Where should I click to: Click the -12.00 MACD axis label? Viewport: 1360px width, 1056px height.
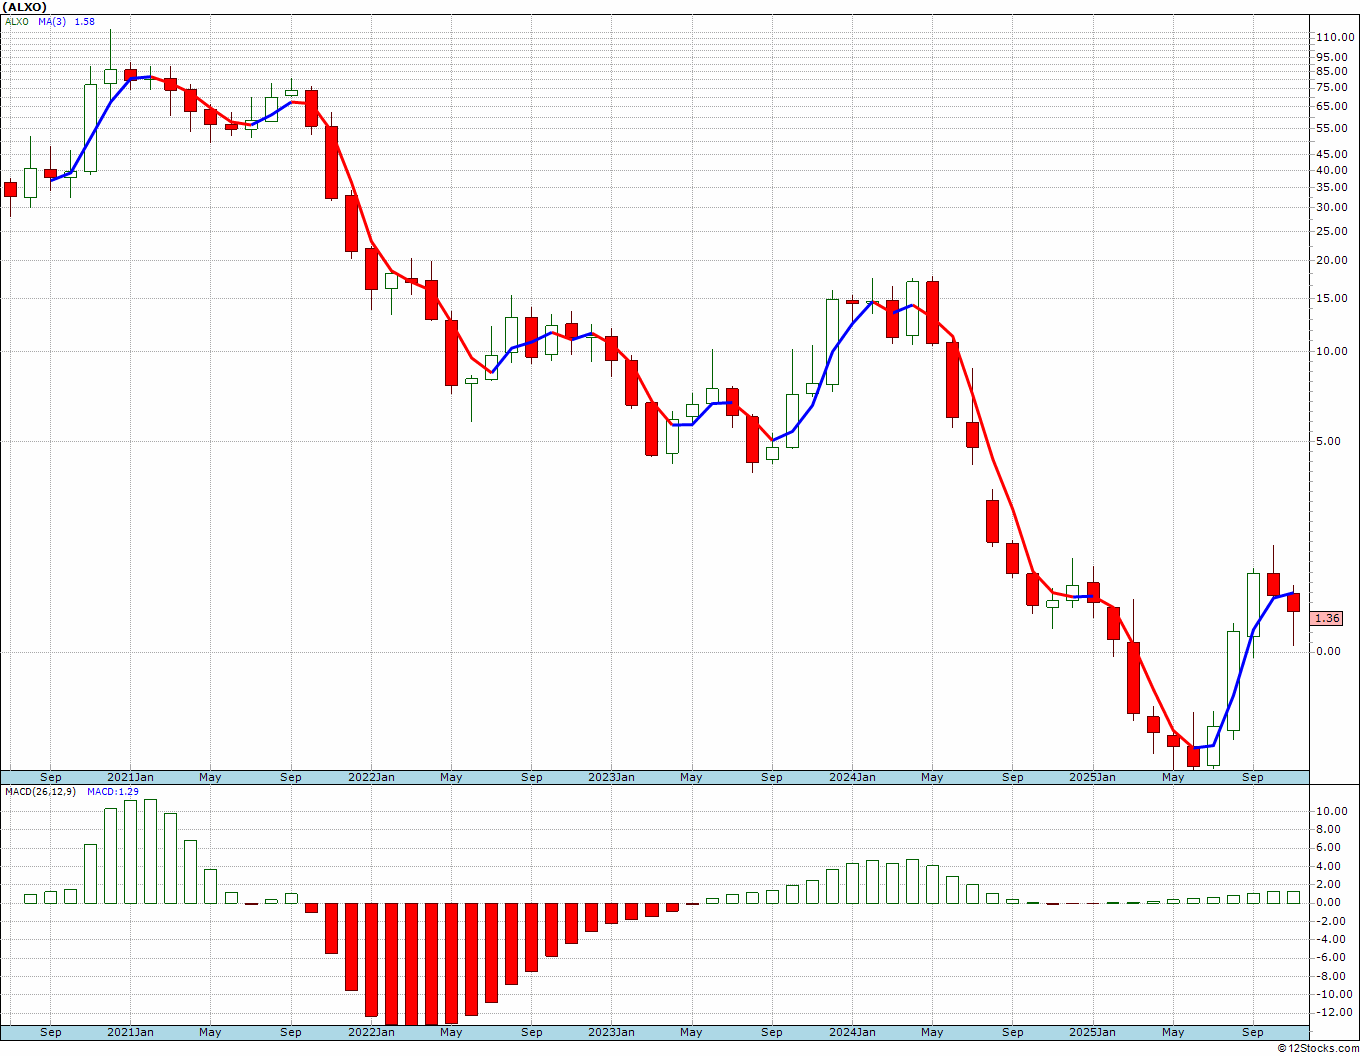click(x=1335, y=1013)
